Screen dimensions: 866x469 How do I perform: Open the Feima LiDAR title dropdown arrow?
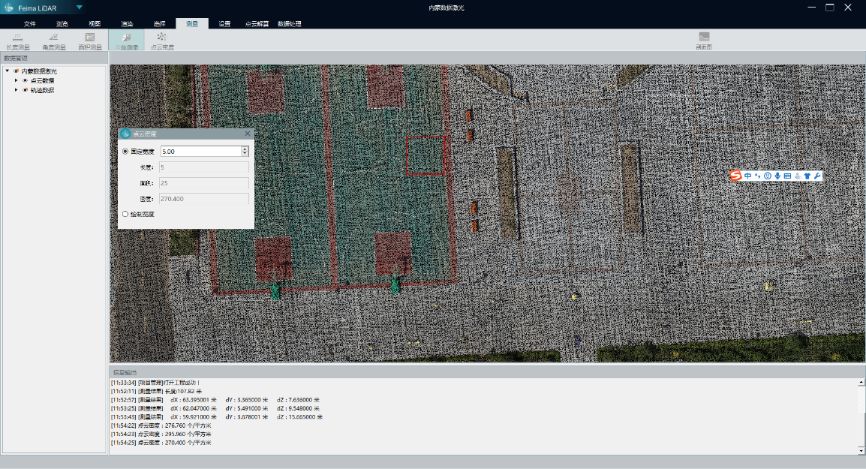79,7
